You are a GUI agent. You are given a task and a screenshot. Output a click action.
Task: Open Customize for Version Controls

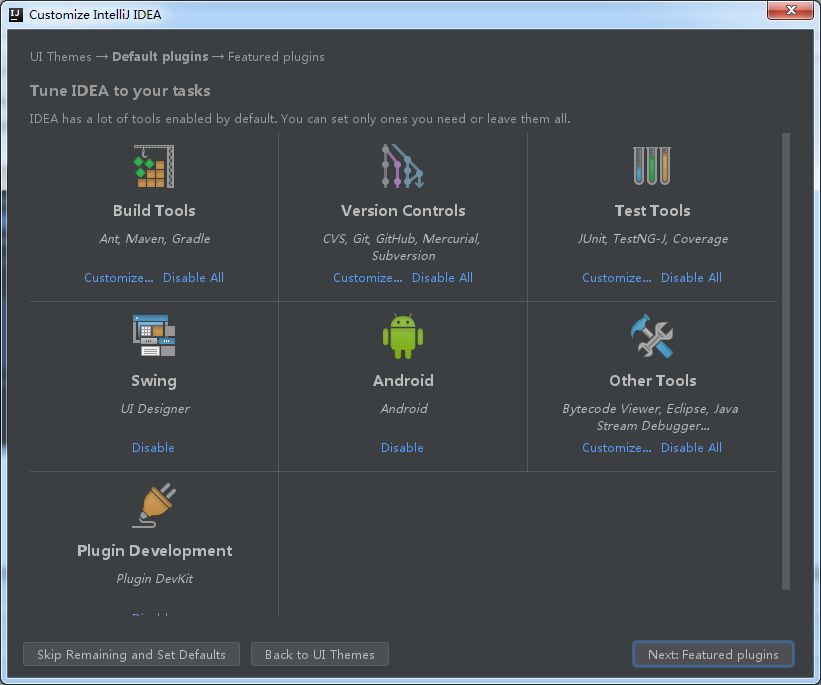368,278
